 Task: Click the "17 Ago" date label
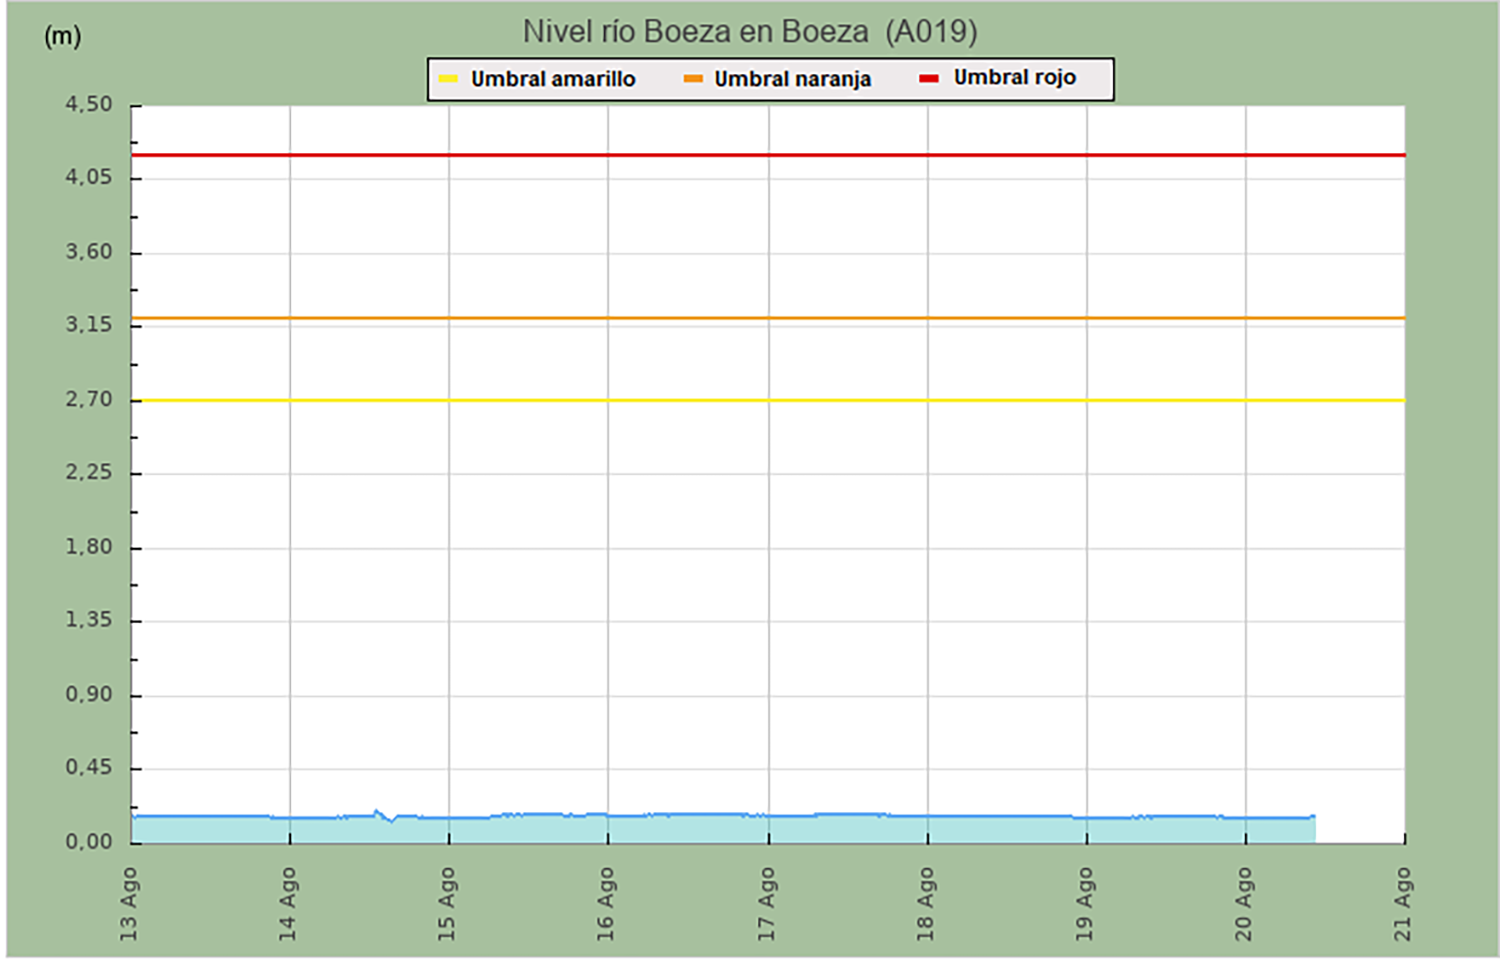[x=766, y=904]
